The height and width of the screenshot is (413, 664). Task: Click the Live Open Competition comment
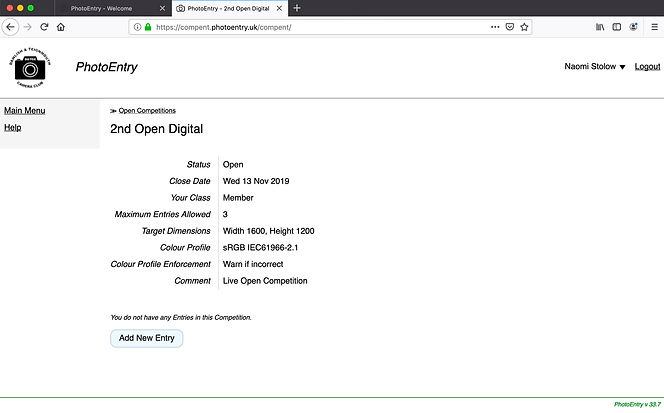pyautogui.click(x=265, y=281)
